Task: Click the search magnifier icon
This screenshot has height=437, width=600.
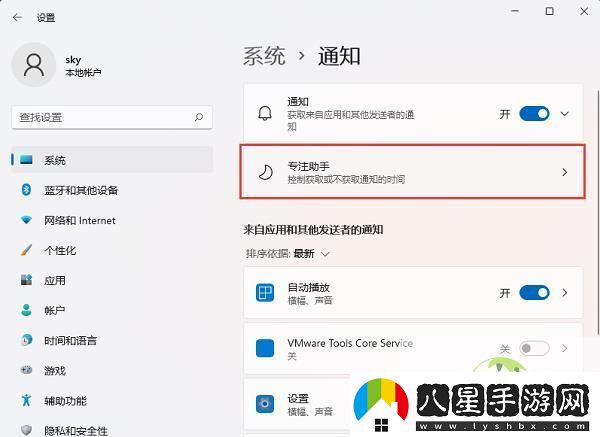Action: point(199,117)
